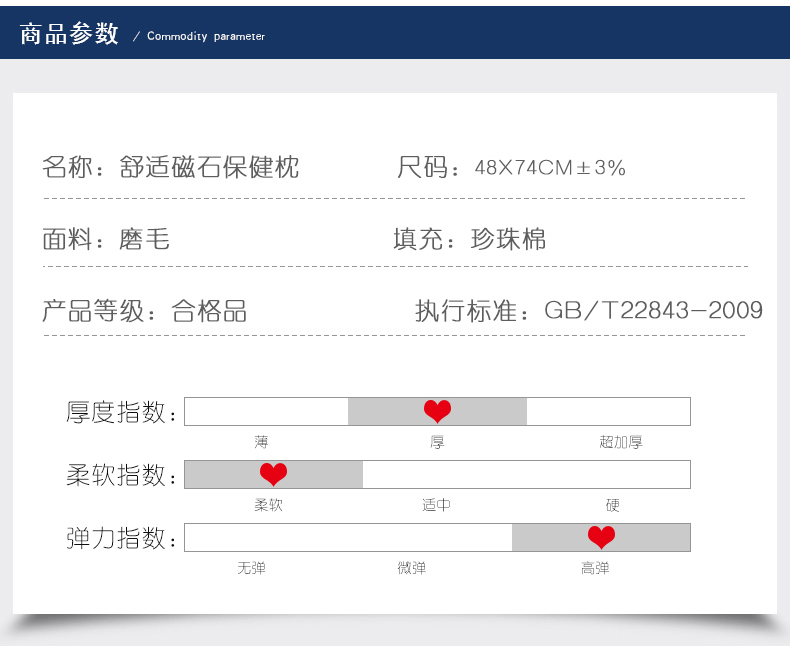Click the 高弹 elasticity label
The width and height of the screenshot is (790, 646).
coord(595,568)
